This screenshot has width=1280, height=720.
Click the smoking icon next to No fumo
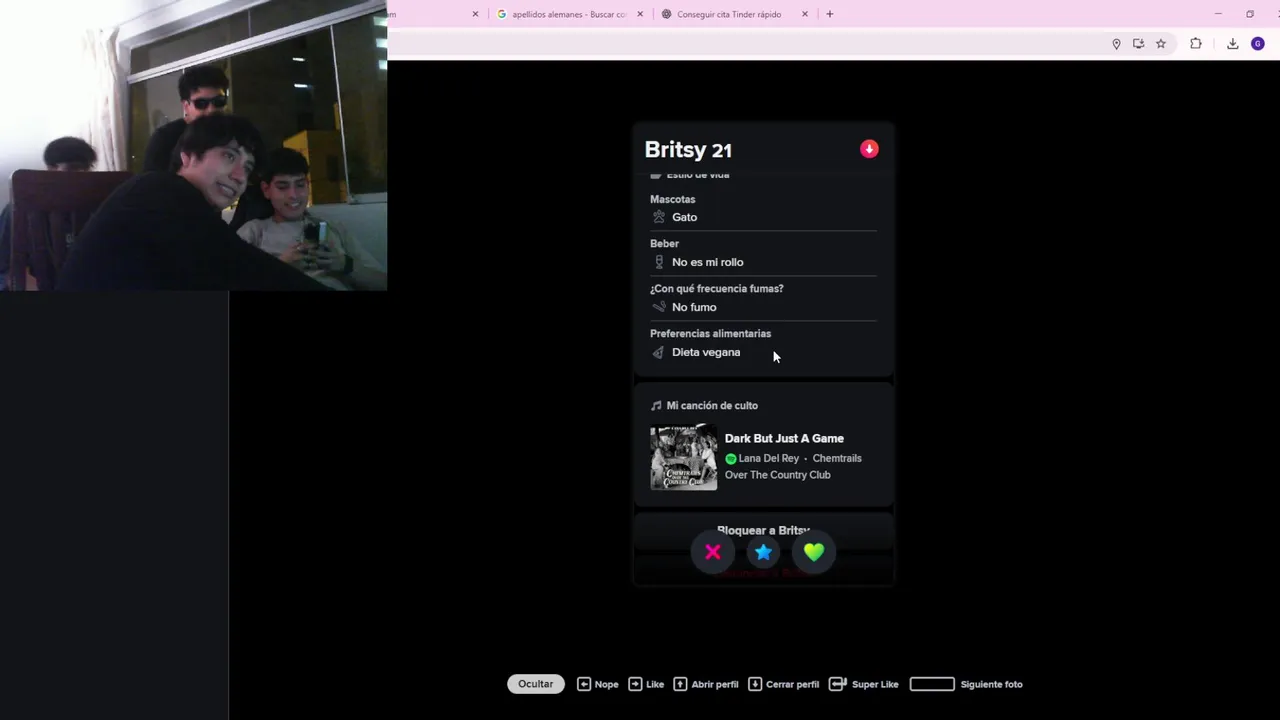point(658,307)
